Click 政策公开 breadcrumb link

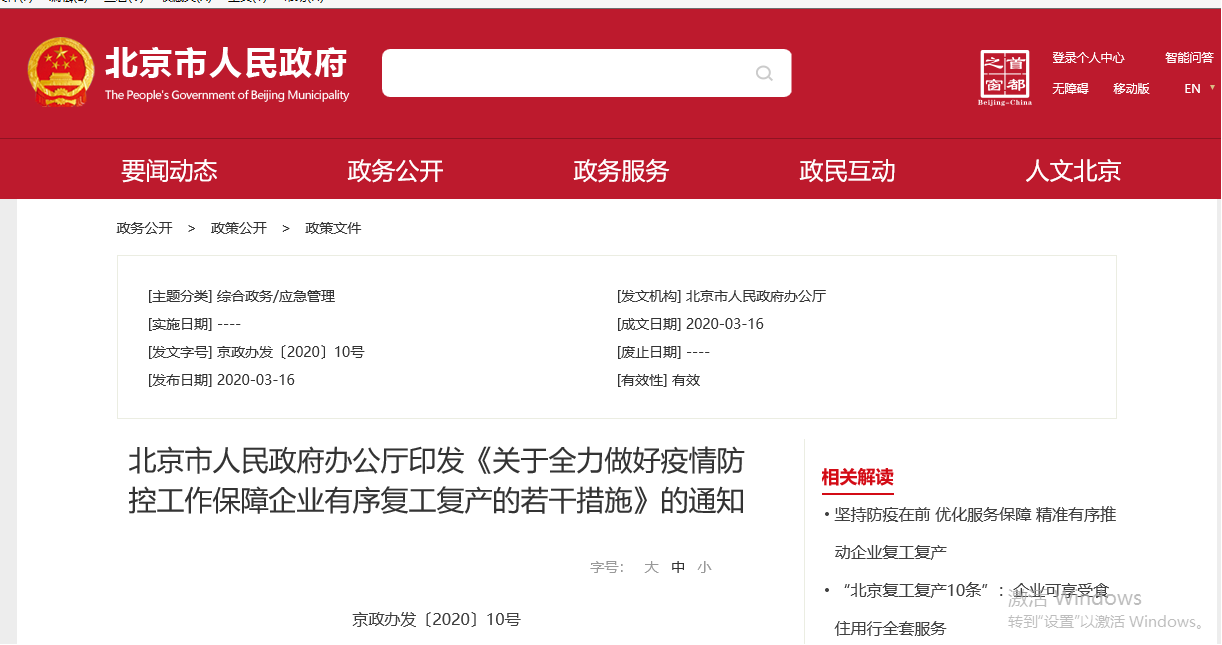tap(239, 228)
